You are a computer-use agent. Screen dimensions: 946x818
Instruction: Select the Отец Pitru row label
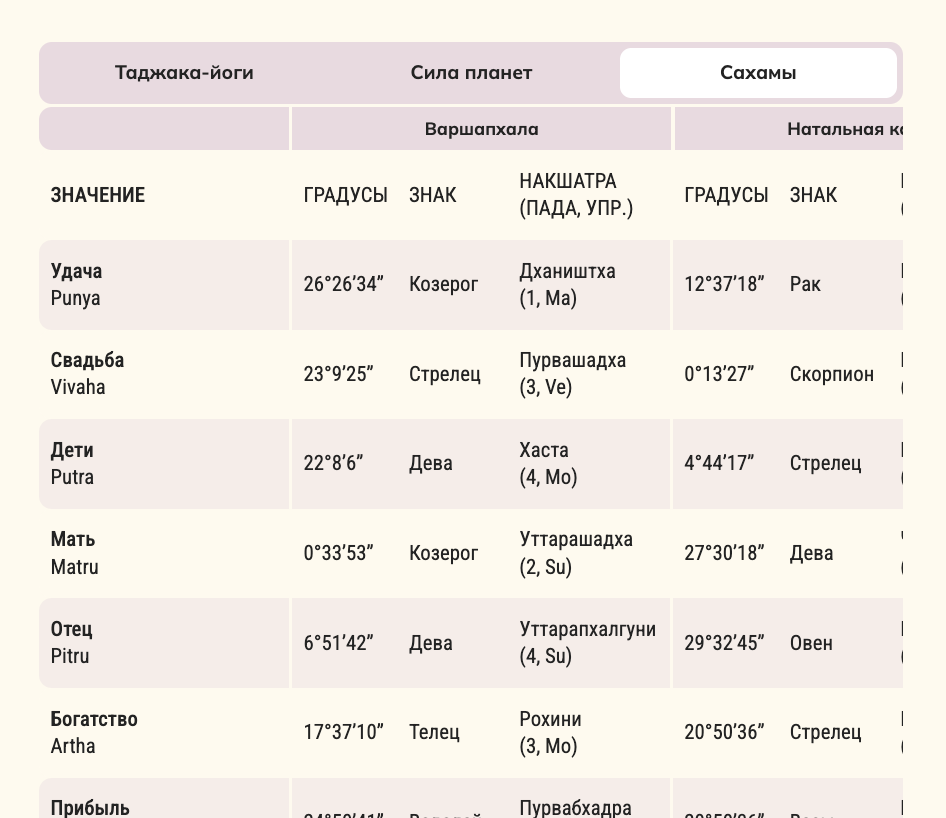[72, 642]
